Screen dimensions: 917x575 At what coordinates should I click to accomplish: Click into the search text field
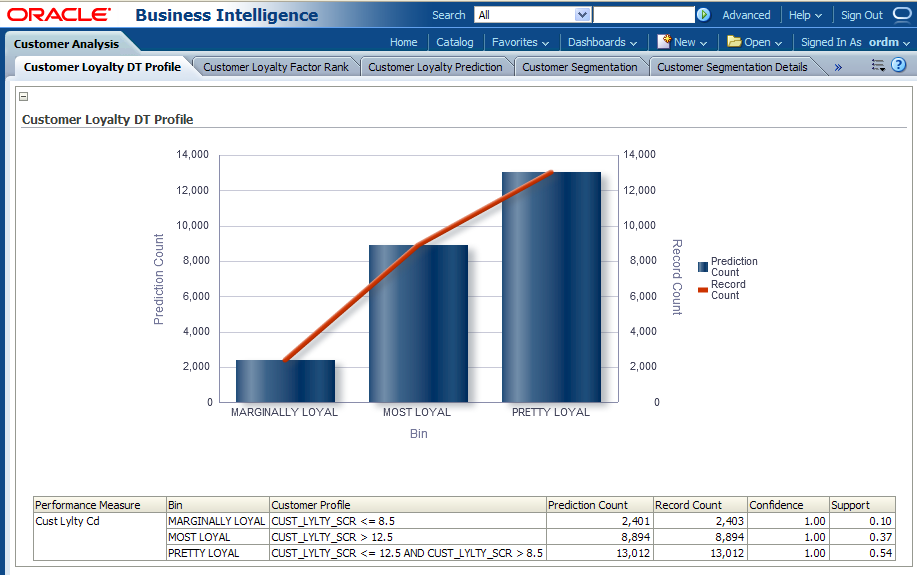(643, 15)
